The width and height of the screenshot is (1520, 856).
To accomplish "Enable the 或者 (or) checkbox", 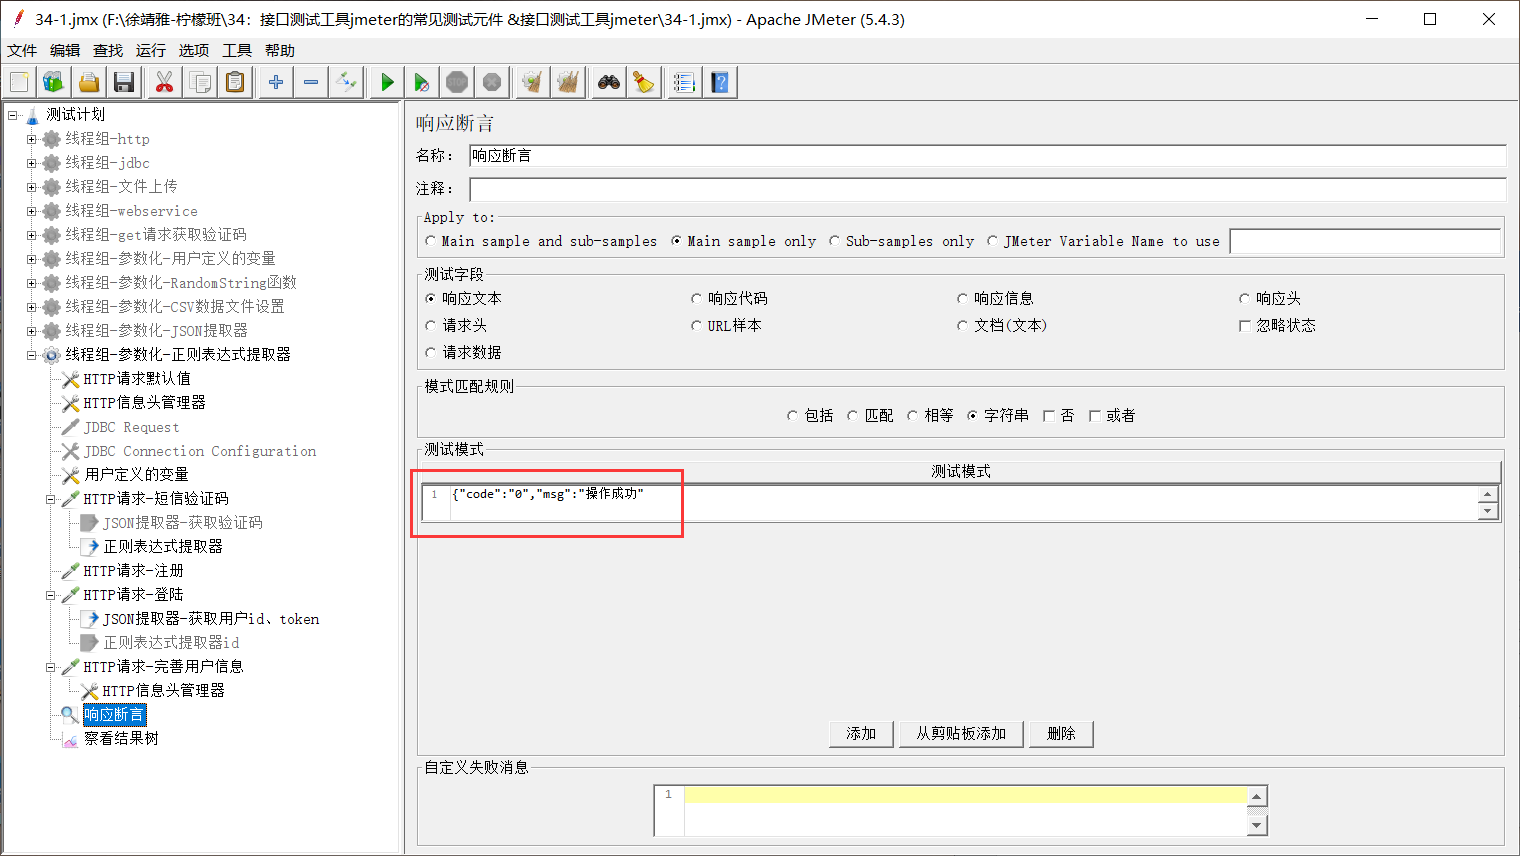I will [1112, 415].
